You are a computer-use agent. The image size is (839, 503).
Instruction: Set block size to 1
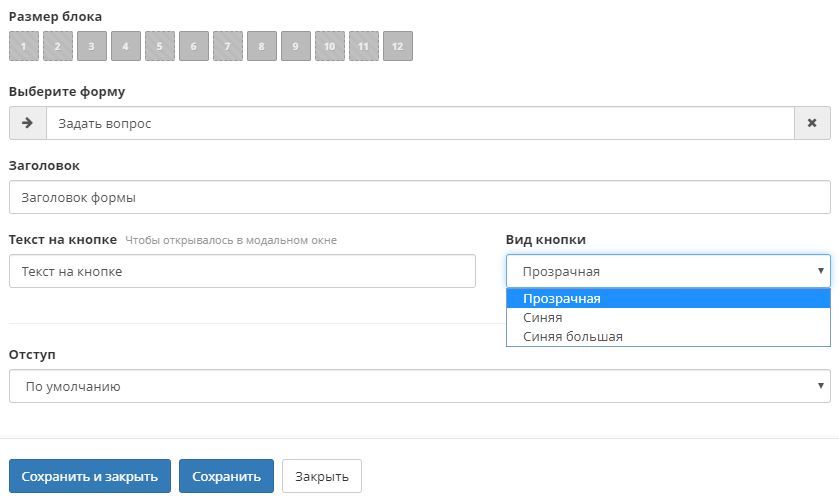point(24,46)
